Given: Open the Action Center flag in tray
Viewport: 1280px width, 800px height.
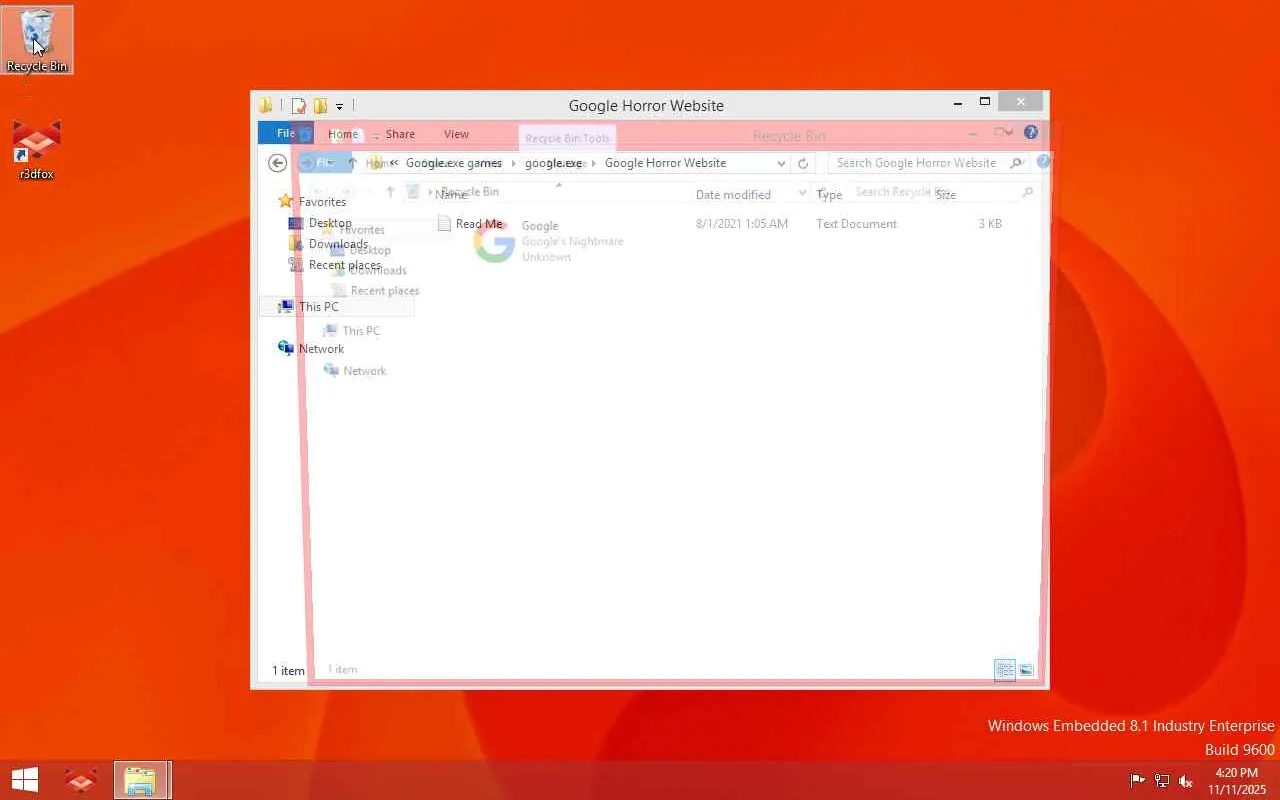Looking at the screenshot, I should click(x=1137, y=781).
